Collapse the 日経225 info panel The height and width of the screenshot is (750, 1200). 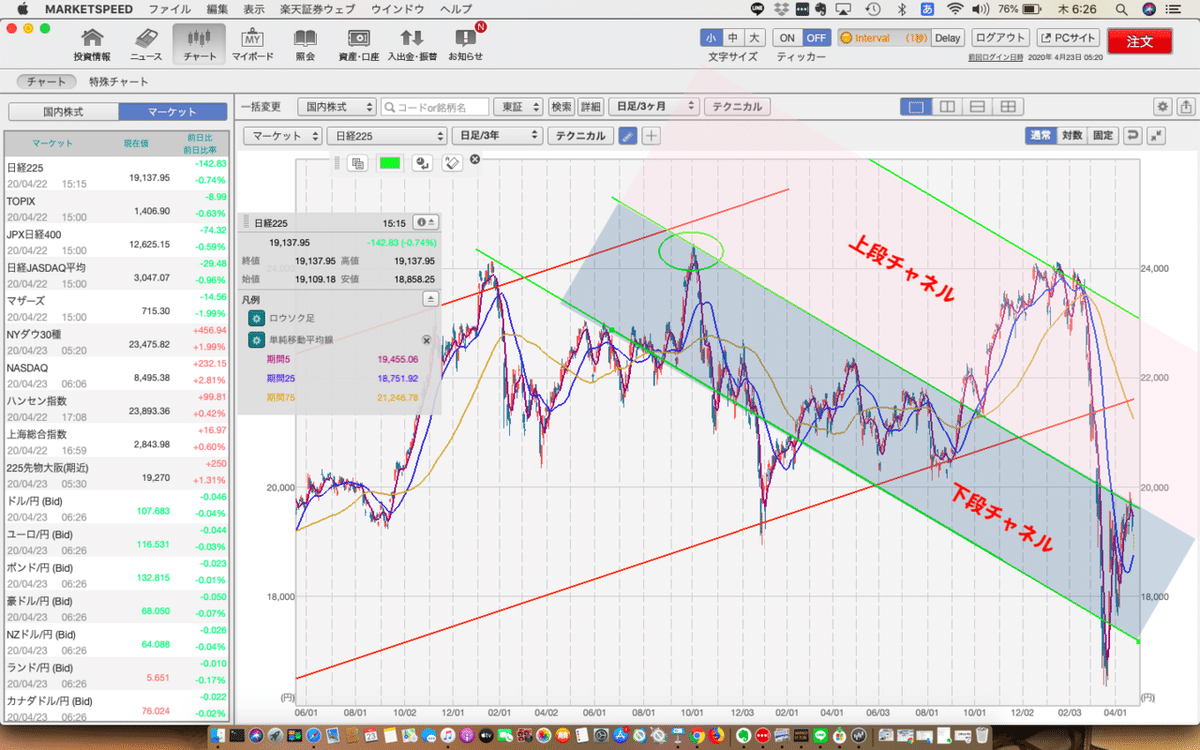pos(425,222)
